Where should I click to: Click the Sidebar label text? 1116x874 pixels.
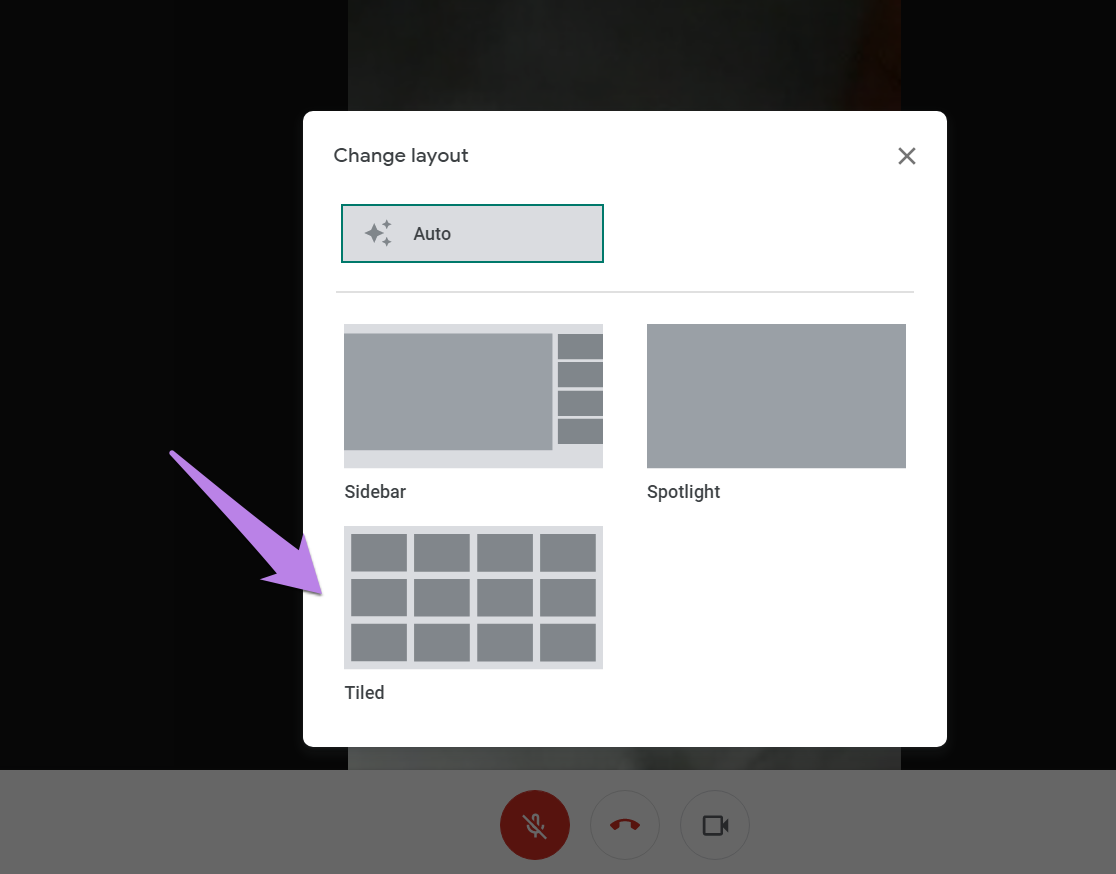tap(375, 492)
